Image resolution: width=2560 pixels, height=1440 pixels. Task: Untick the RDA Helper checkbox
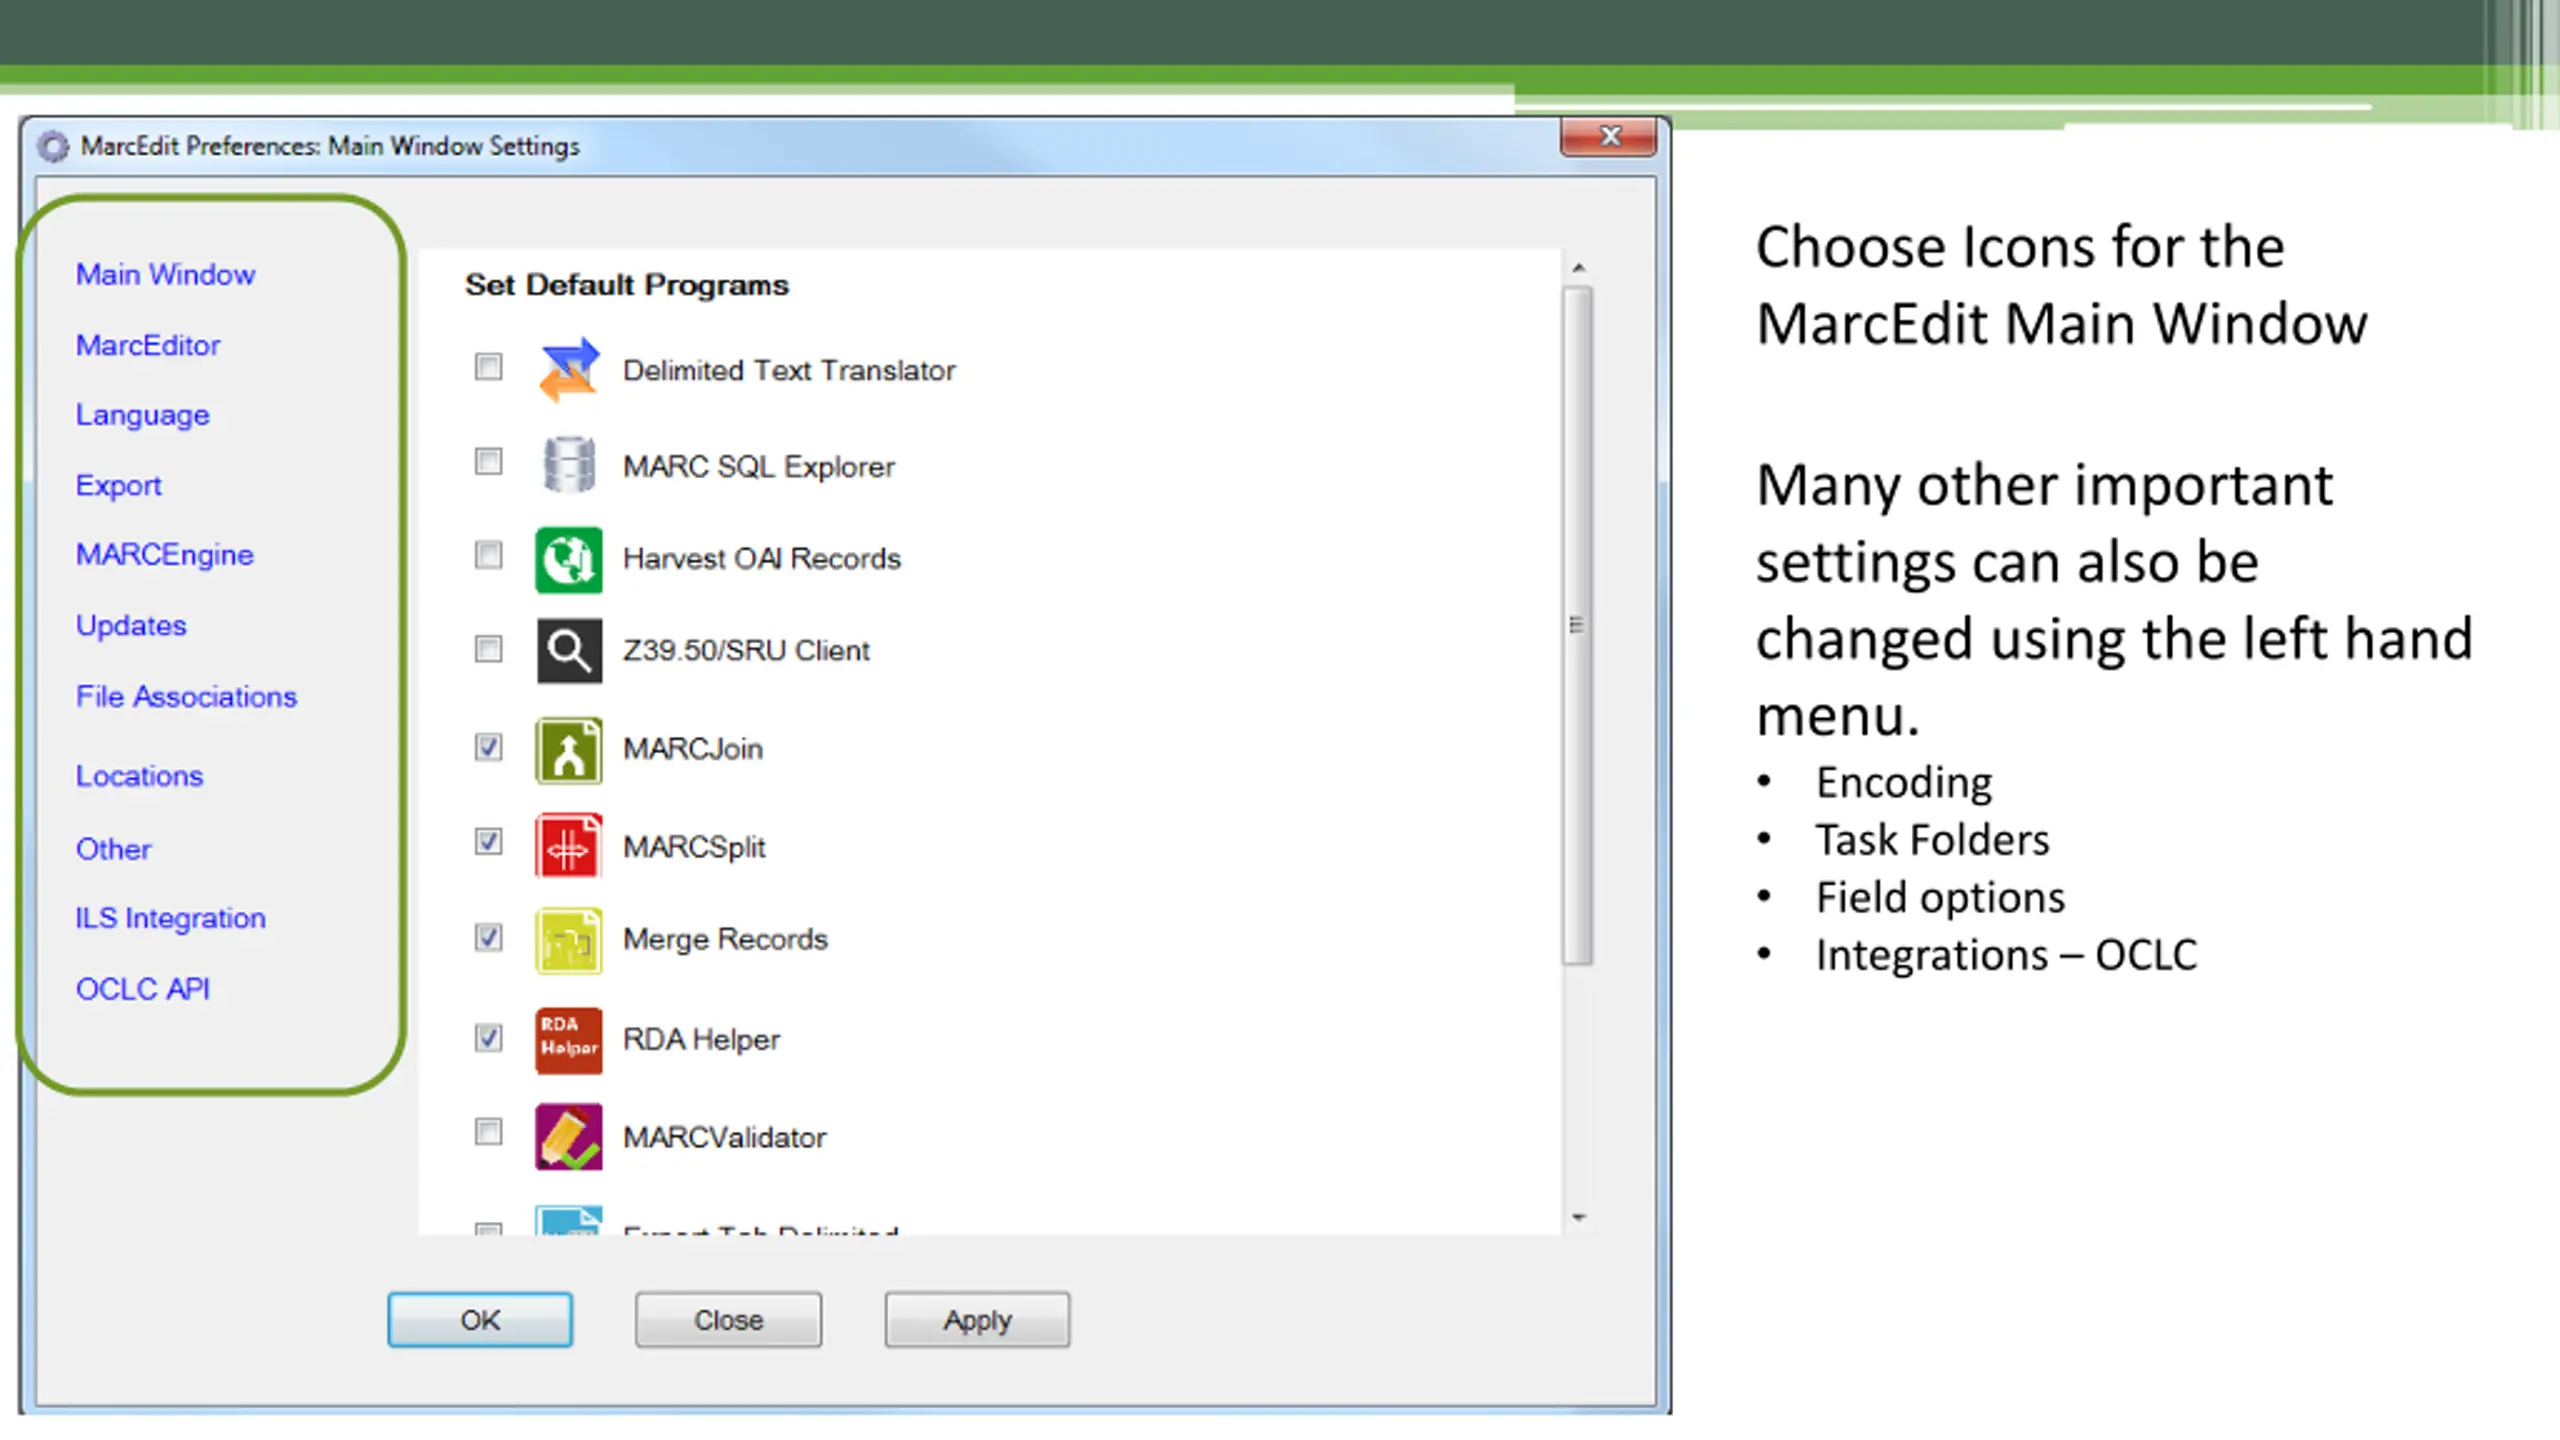[x=488, y=1038]
